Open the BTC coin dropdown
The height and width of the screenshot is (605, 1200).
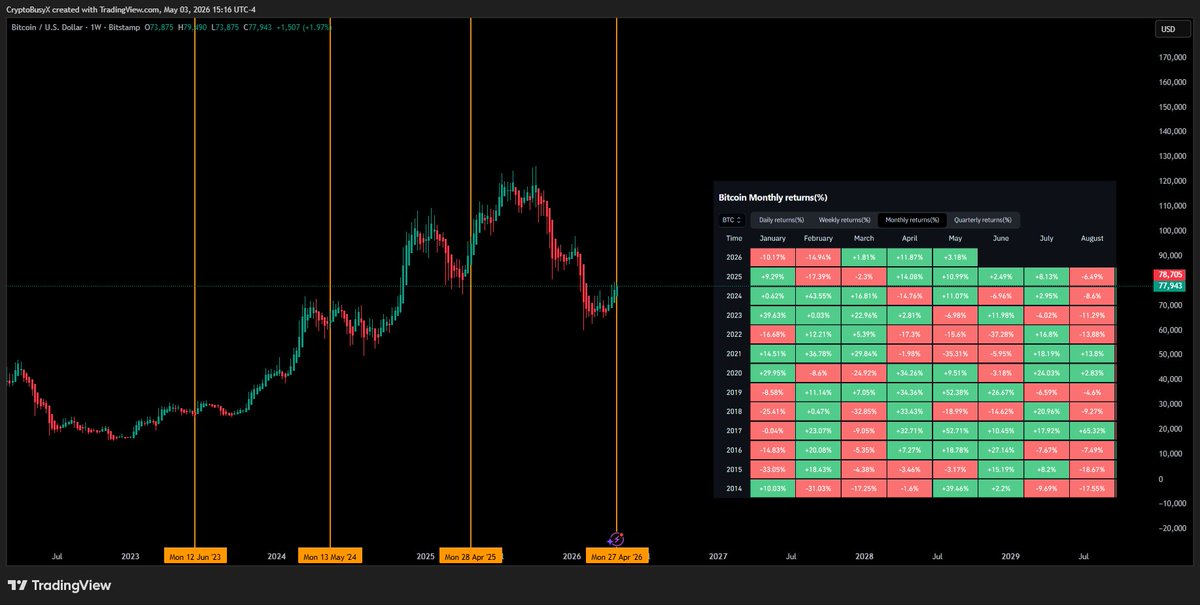point(732,220)
